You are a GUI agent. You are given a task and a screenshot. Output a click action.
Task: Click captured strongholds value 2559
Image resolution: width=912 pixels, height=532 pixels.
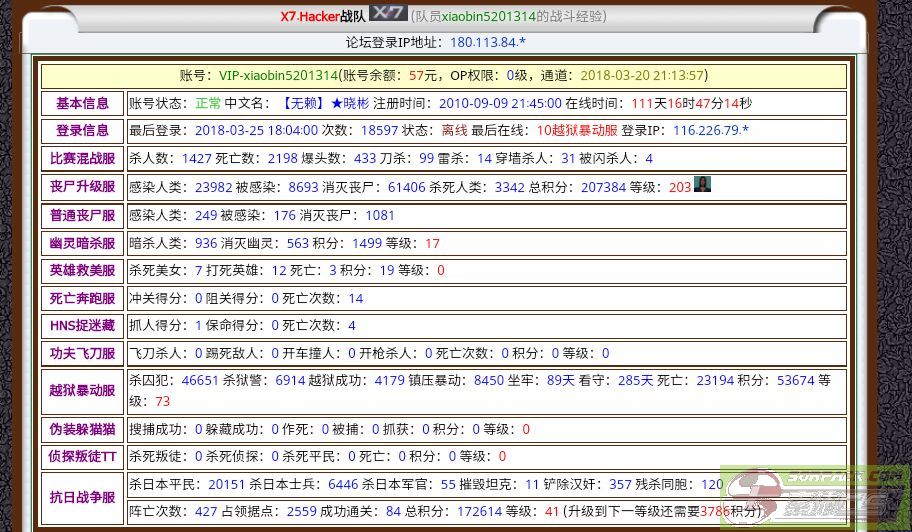[x=302, y=512]
